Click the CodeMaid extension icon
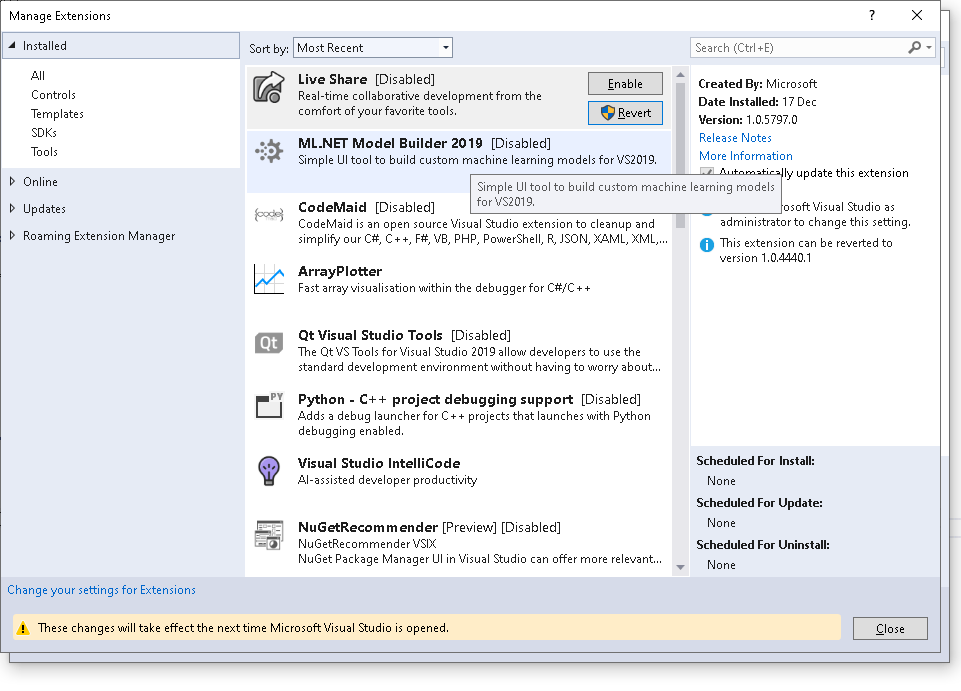 pos(269,215)
